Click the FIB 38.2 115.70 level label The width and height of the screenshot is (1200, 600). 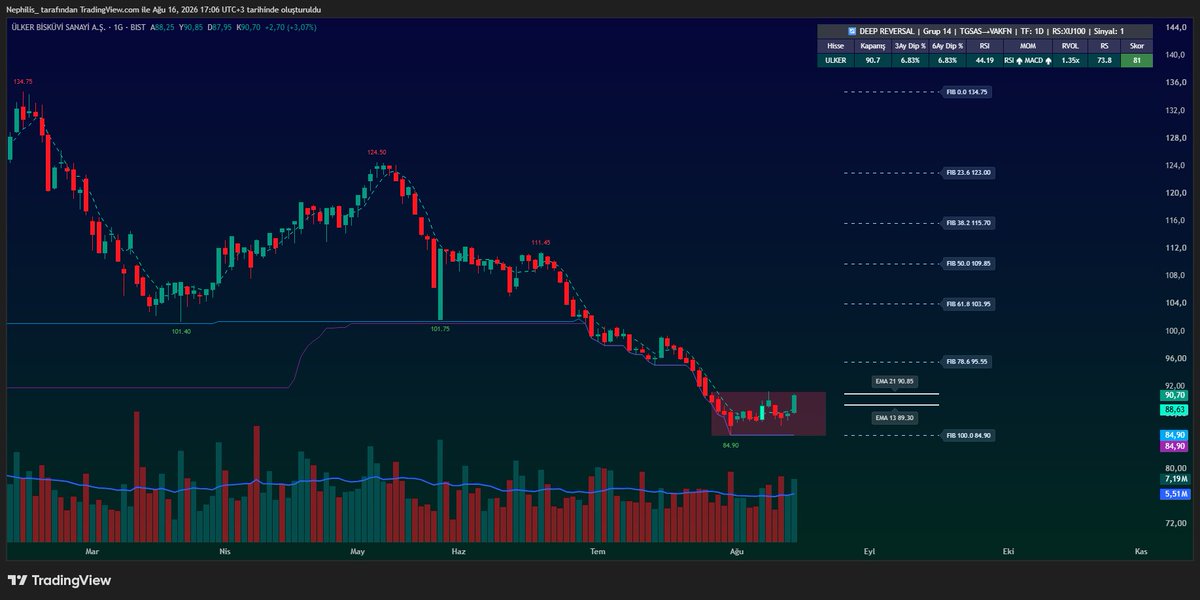[x=969, y=223]
